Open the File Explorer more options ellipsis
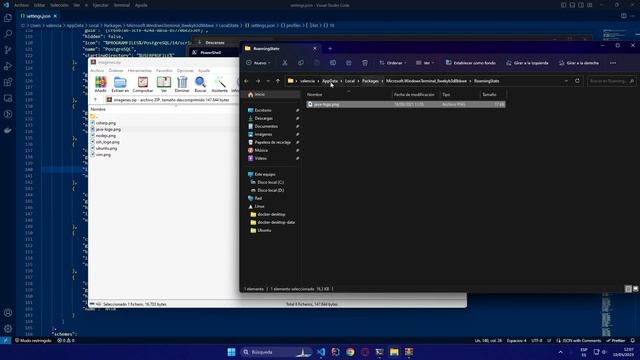This screenshot has height=360, width=640. coord(613,63)
